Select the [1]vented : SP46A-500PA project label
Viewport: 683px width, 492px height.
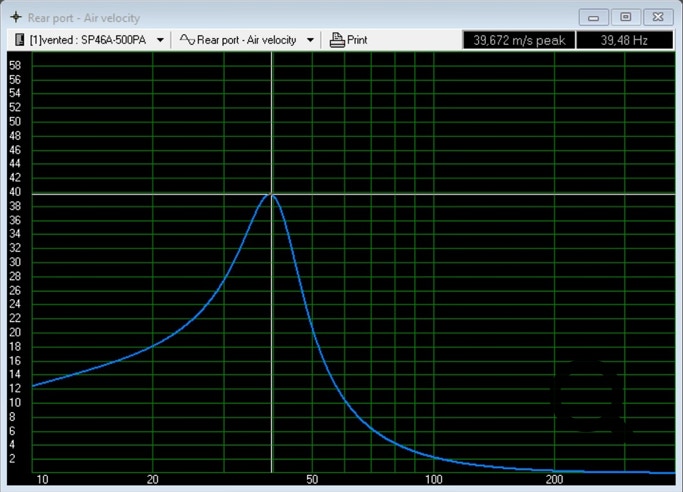coord(88,40)
